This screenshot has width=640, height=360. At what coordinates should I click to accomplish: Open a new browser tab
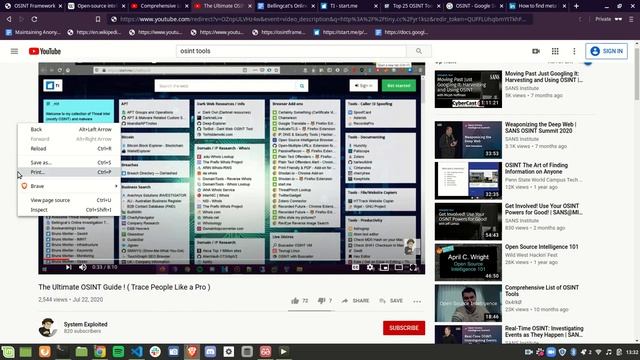(x=576, y=6)
